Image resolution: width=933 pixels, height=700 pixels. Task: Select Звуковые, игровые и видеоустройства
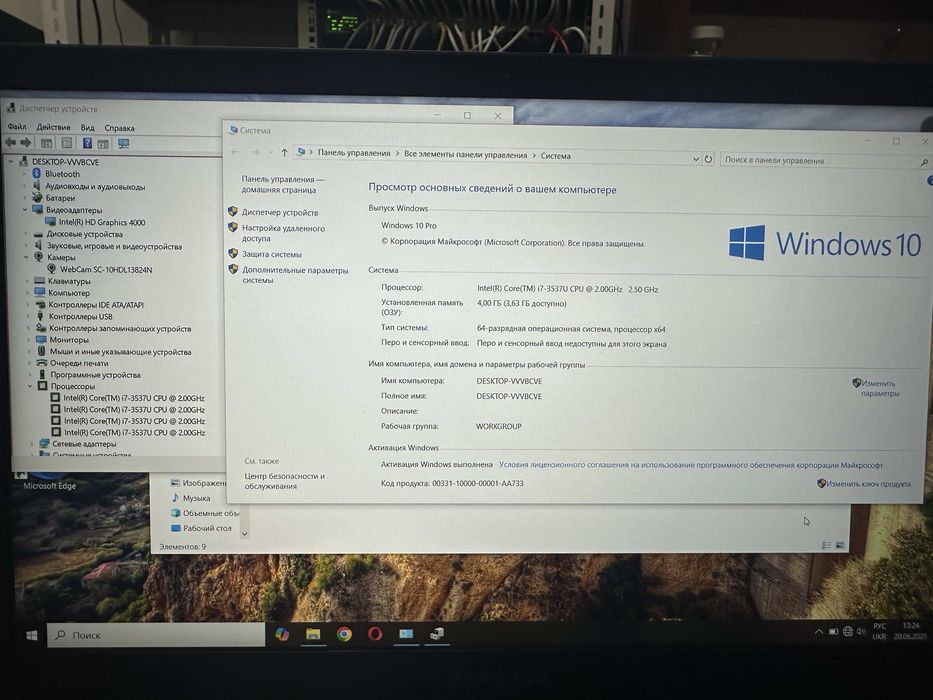click(114, 246)
